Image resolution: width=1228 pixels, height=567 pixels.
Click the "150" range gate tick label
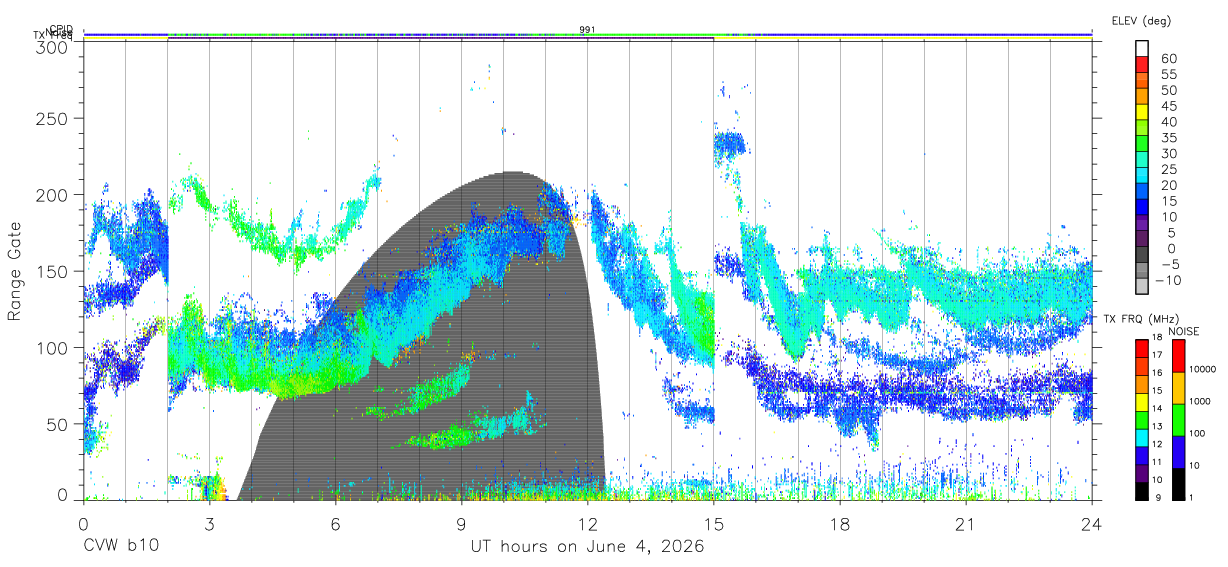pos(54,271)
